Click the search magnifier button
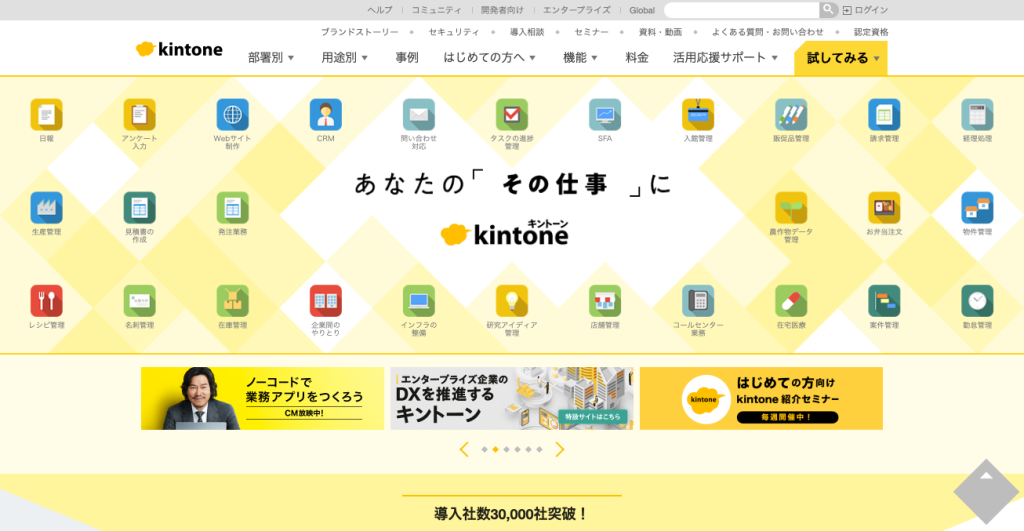The height and width of the screenshot is (531, 1024). pos(828,10)
